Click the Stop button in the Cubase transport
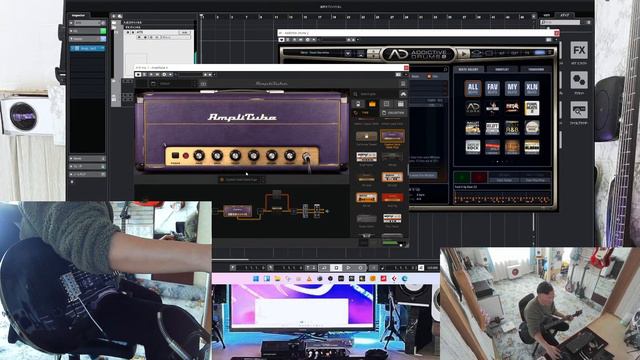This screenshot has width=640, height=360. click(336, 268)
